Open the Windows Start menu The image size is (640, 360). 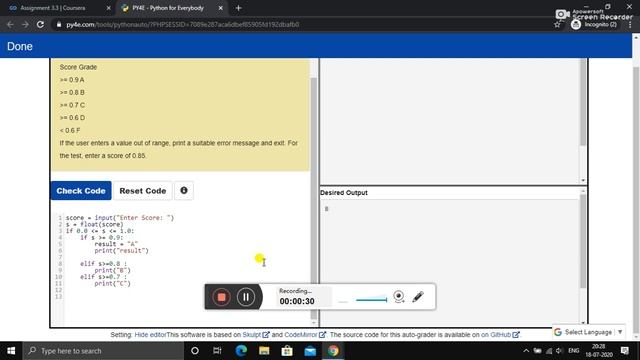[x=11, y=351]
